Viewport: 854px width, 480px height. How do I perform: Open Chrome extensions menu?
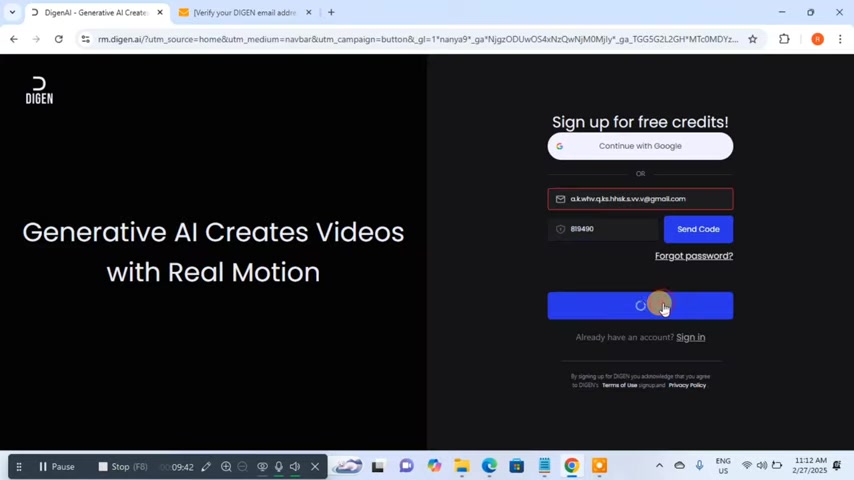point(784,39)
